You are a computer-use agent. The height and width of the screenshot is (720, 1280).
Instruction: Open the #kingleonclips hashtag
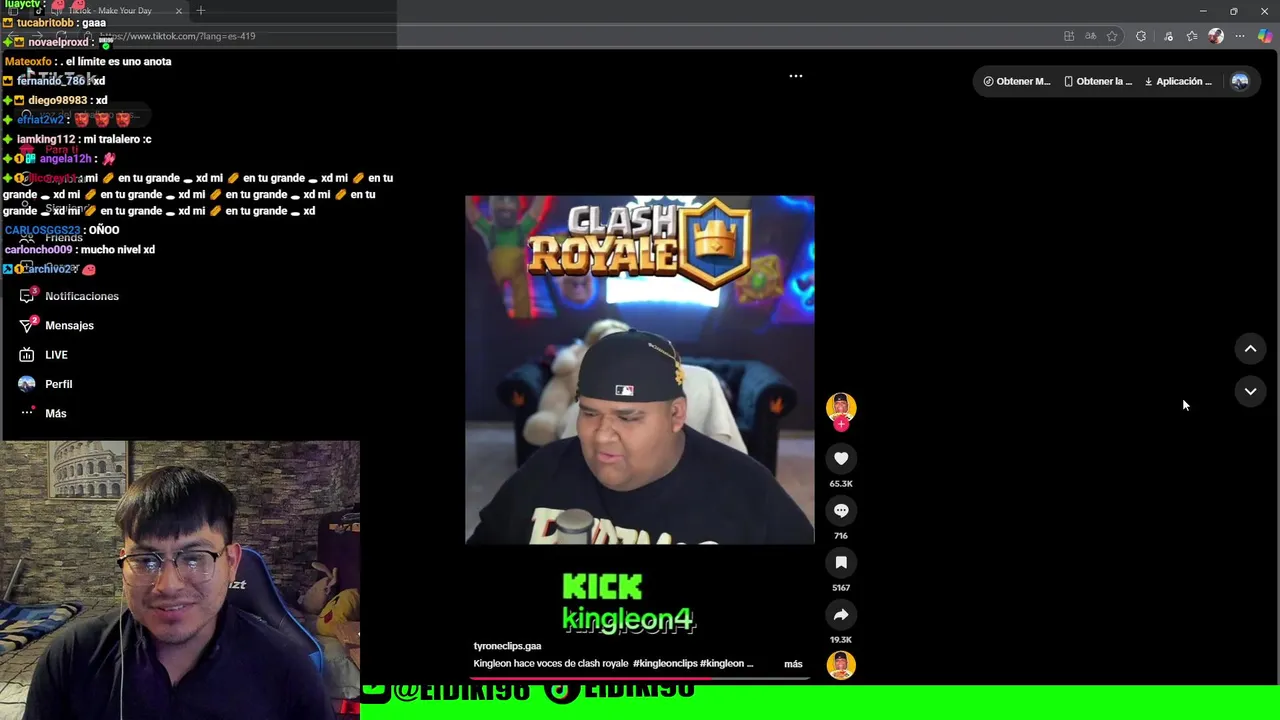click(665, 664)
